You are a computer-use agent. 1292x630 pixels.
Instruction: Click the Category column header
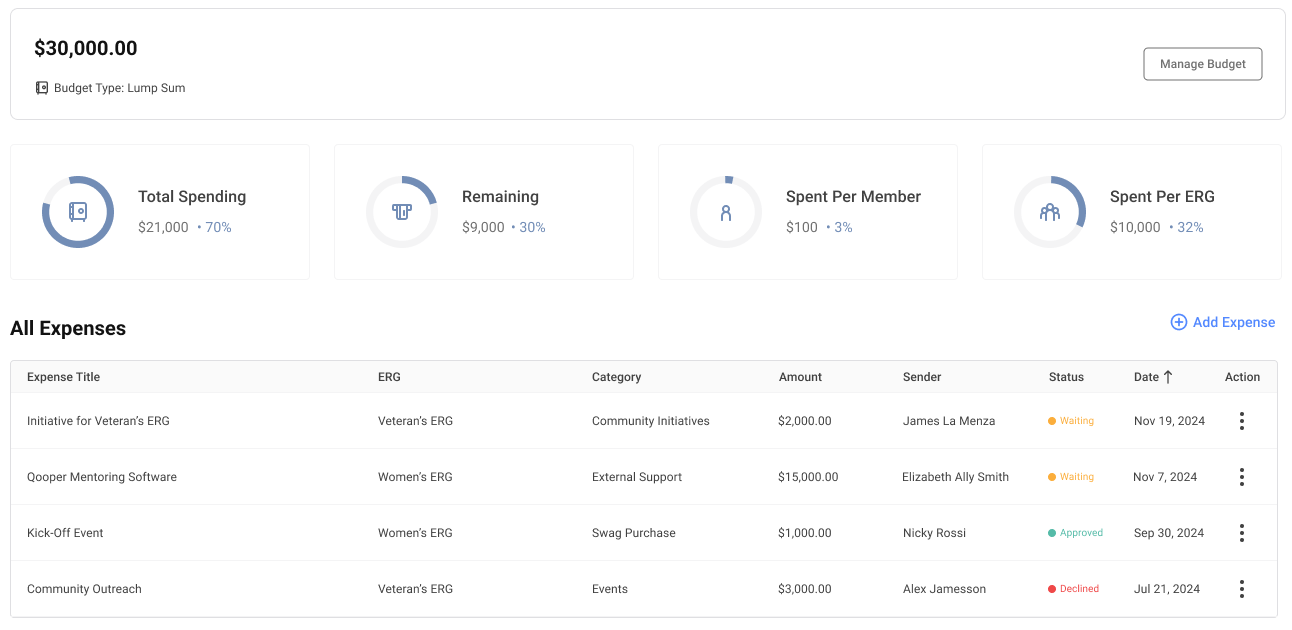point(616,377)
